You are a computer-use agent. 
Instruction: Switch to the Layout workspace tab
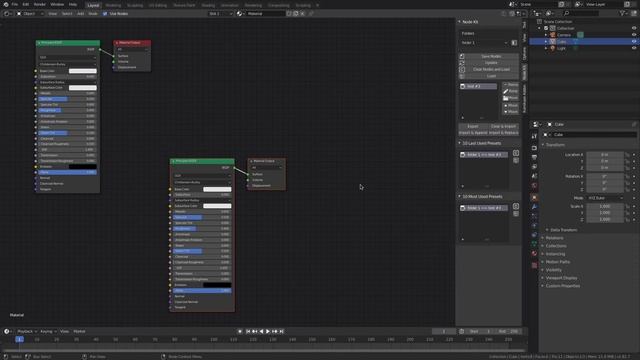point(93,5)
